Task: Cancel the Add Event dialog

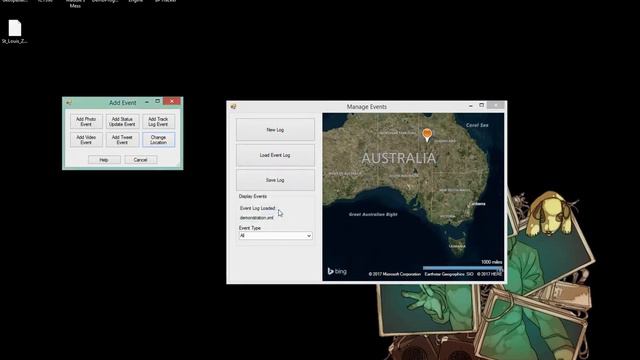Action: tap(140, 160)
